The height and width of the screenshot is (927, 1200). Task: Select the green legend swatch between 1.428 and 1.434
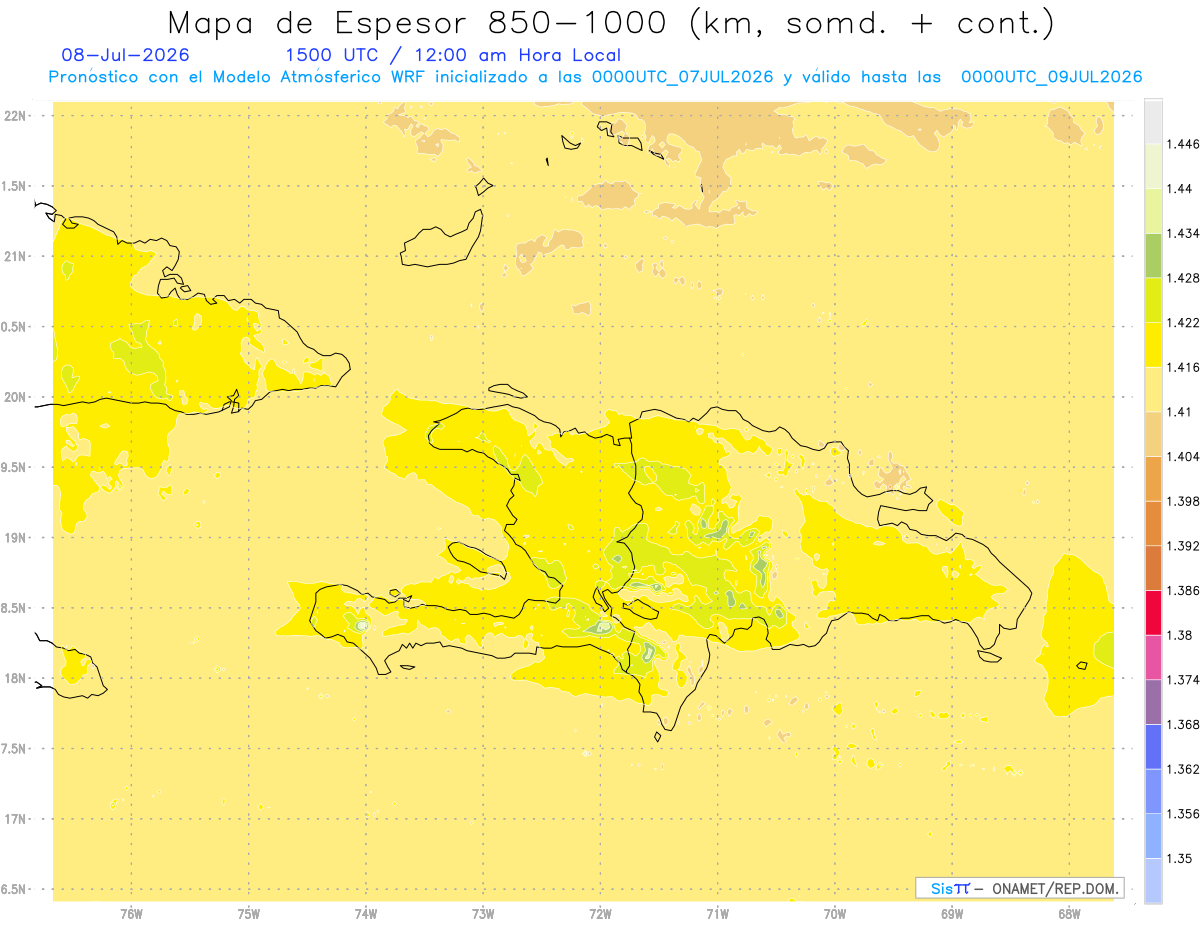[x=1153, y=255]
